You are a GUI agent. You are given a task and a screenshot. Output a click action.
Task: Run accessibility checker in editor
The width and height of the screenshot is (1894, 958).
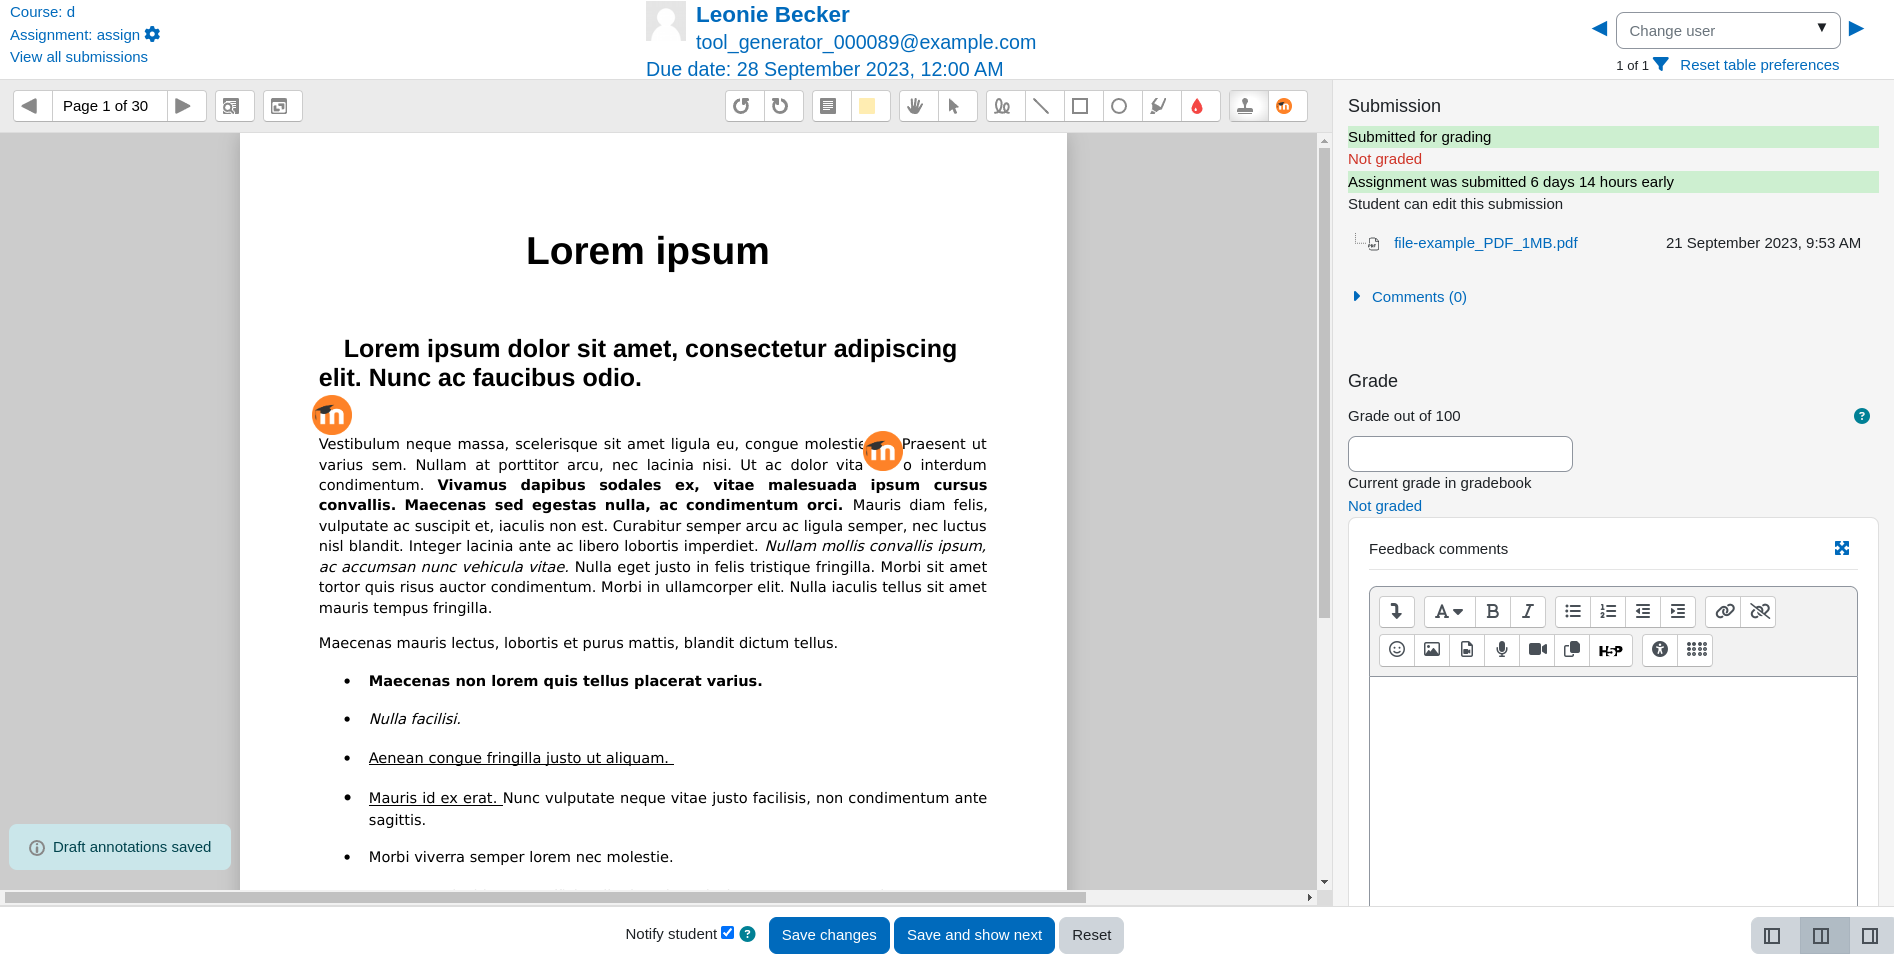click(1660, 650)
